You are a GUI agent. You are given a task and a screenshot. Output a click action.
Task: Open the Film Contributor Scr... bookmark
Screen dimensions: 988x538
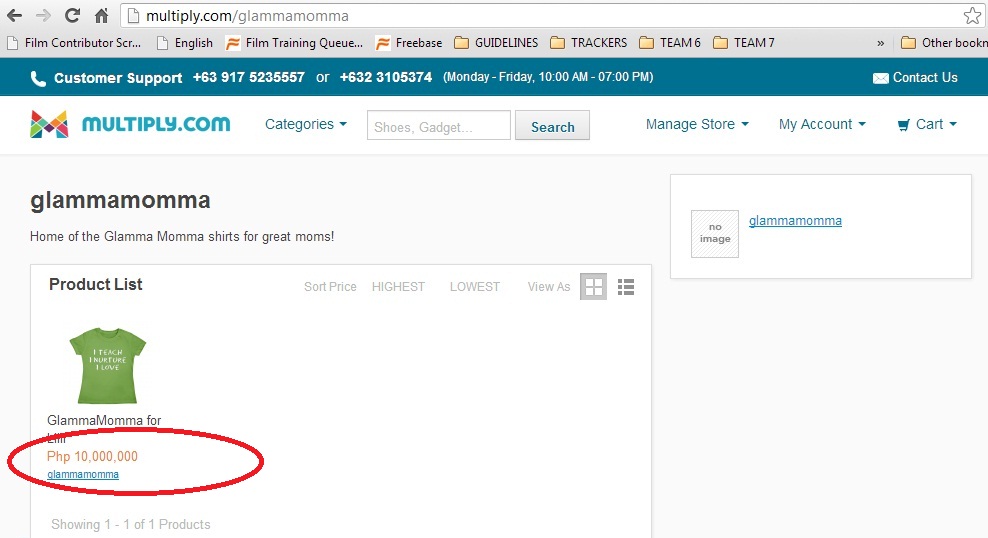[74, 43]
